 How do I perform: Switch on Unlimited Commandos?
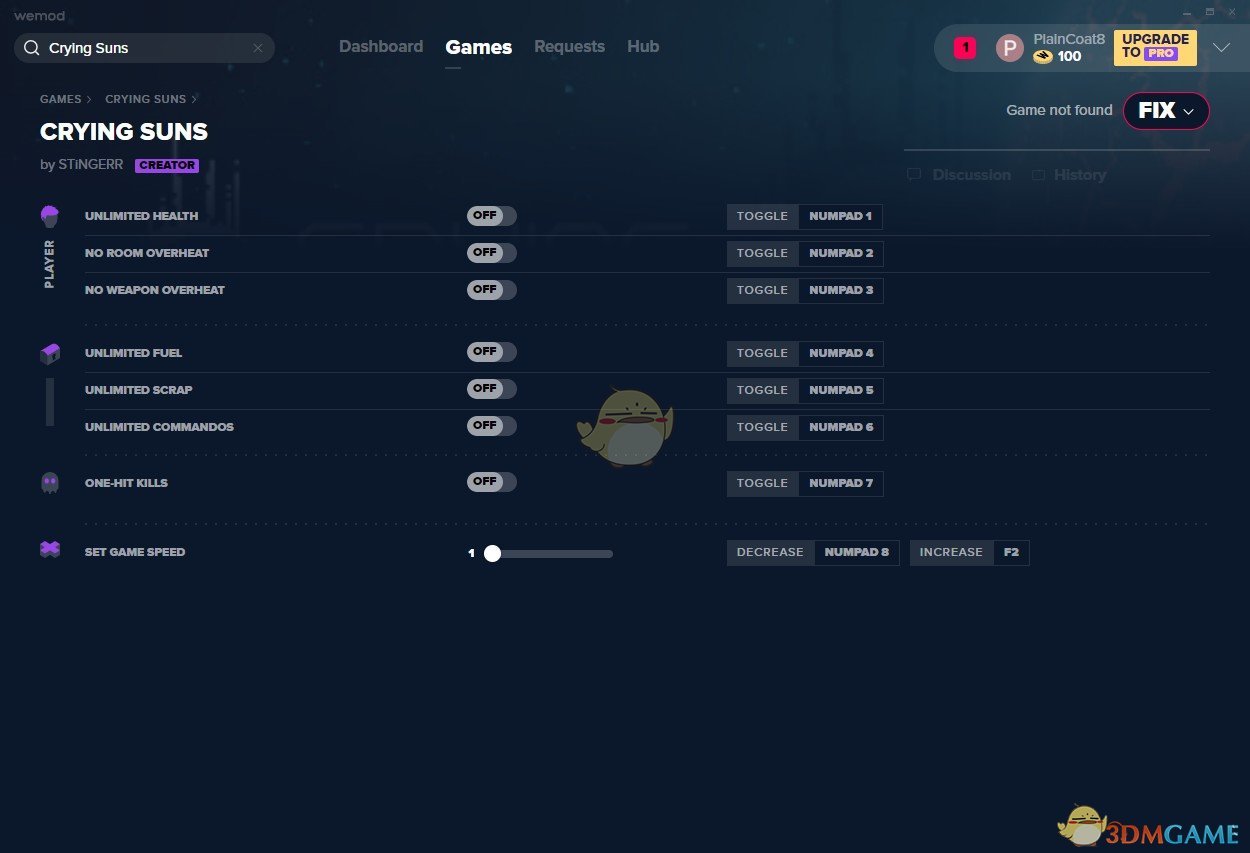click(x=492, y=426)
